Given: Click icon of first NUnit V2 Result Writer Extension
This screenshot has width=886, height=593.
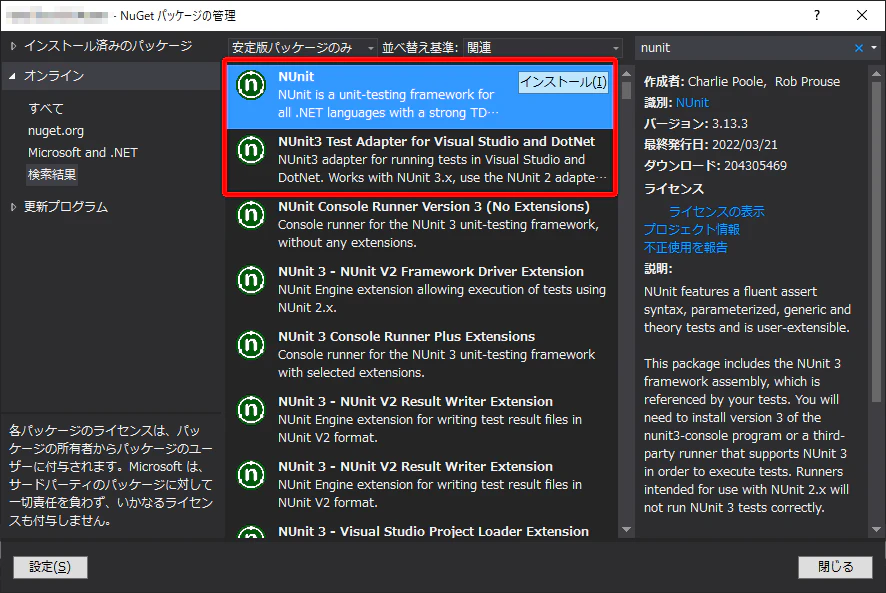Looking at the screenshot, I should (x=251, y=410).
